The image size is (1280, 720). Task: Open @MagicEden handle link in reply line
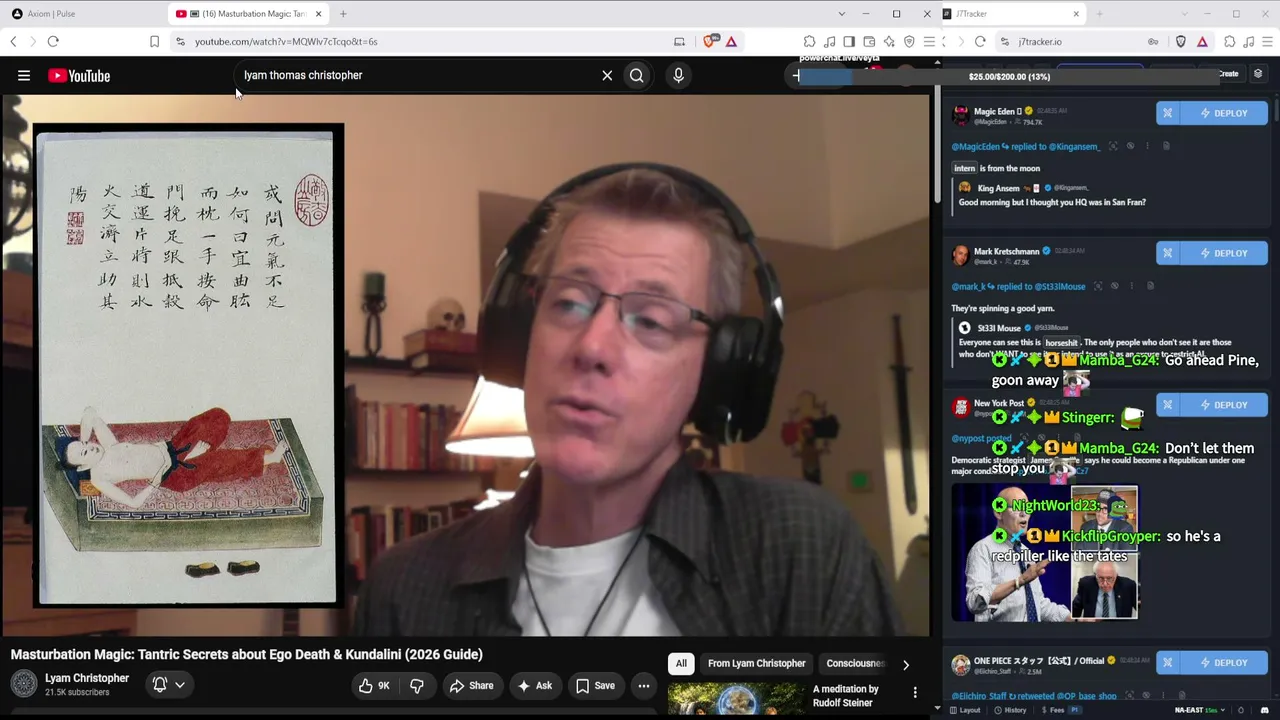click(976, 146)
